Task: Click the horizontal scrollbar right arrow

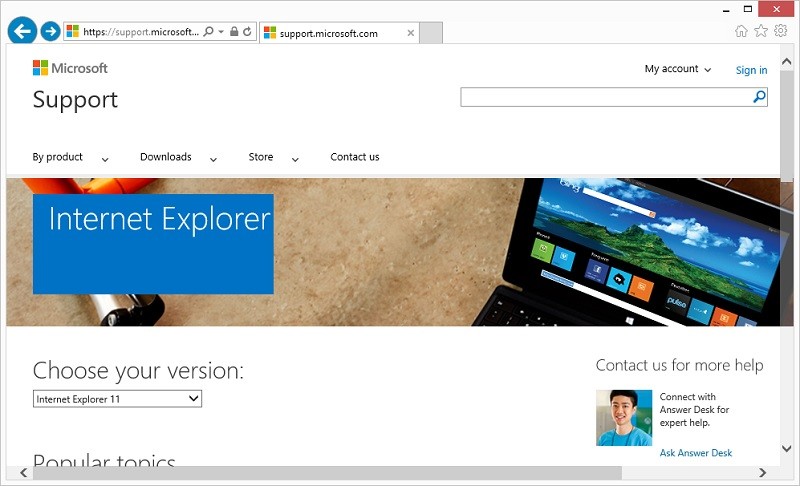Action: point(762,473)
